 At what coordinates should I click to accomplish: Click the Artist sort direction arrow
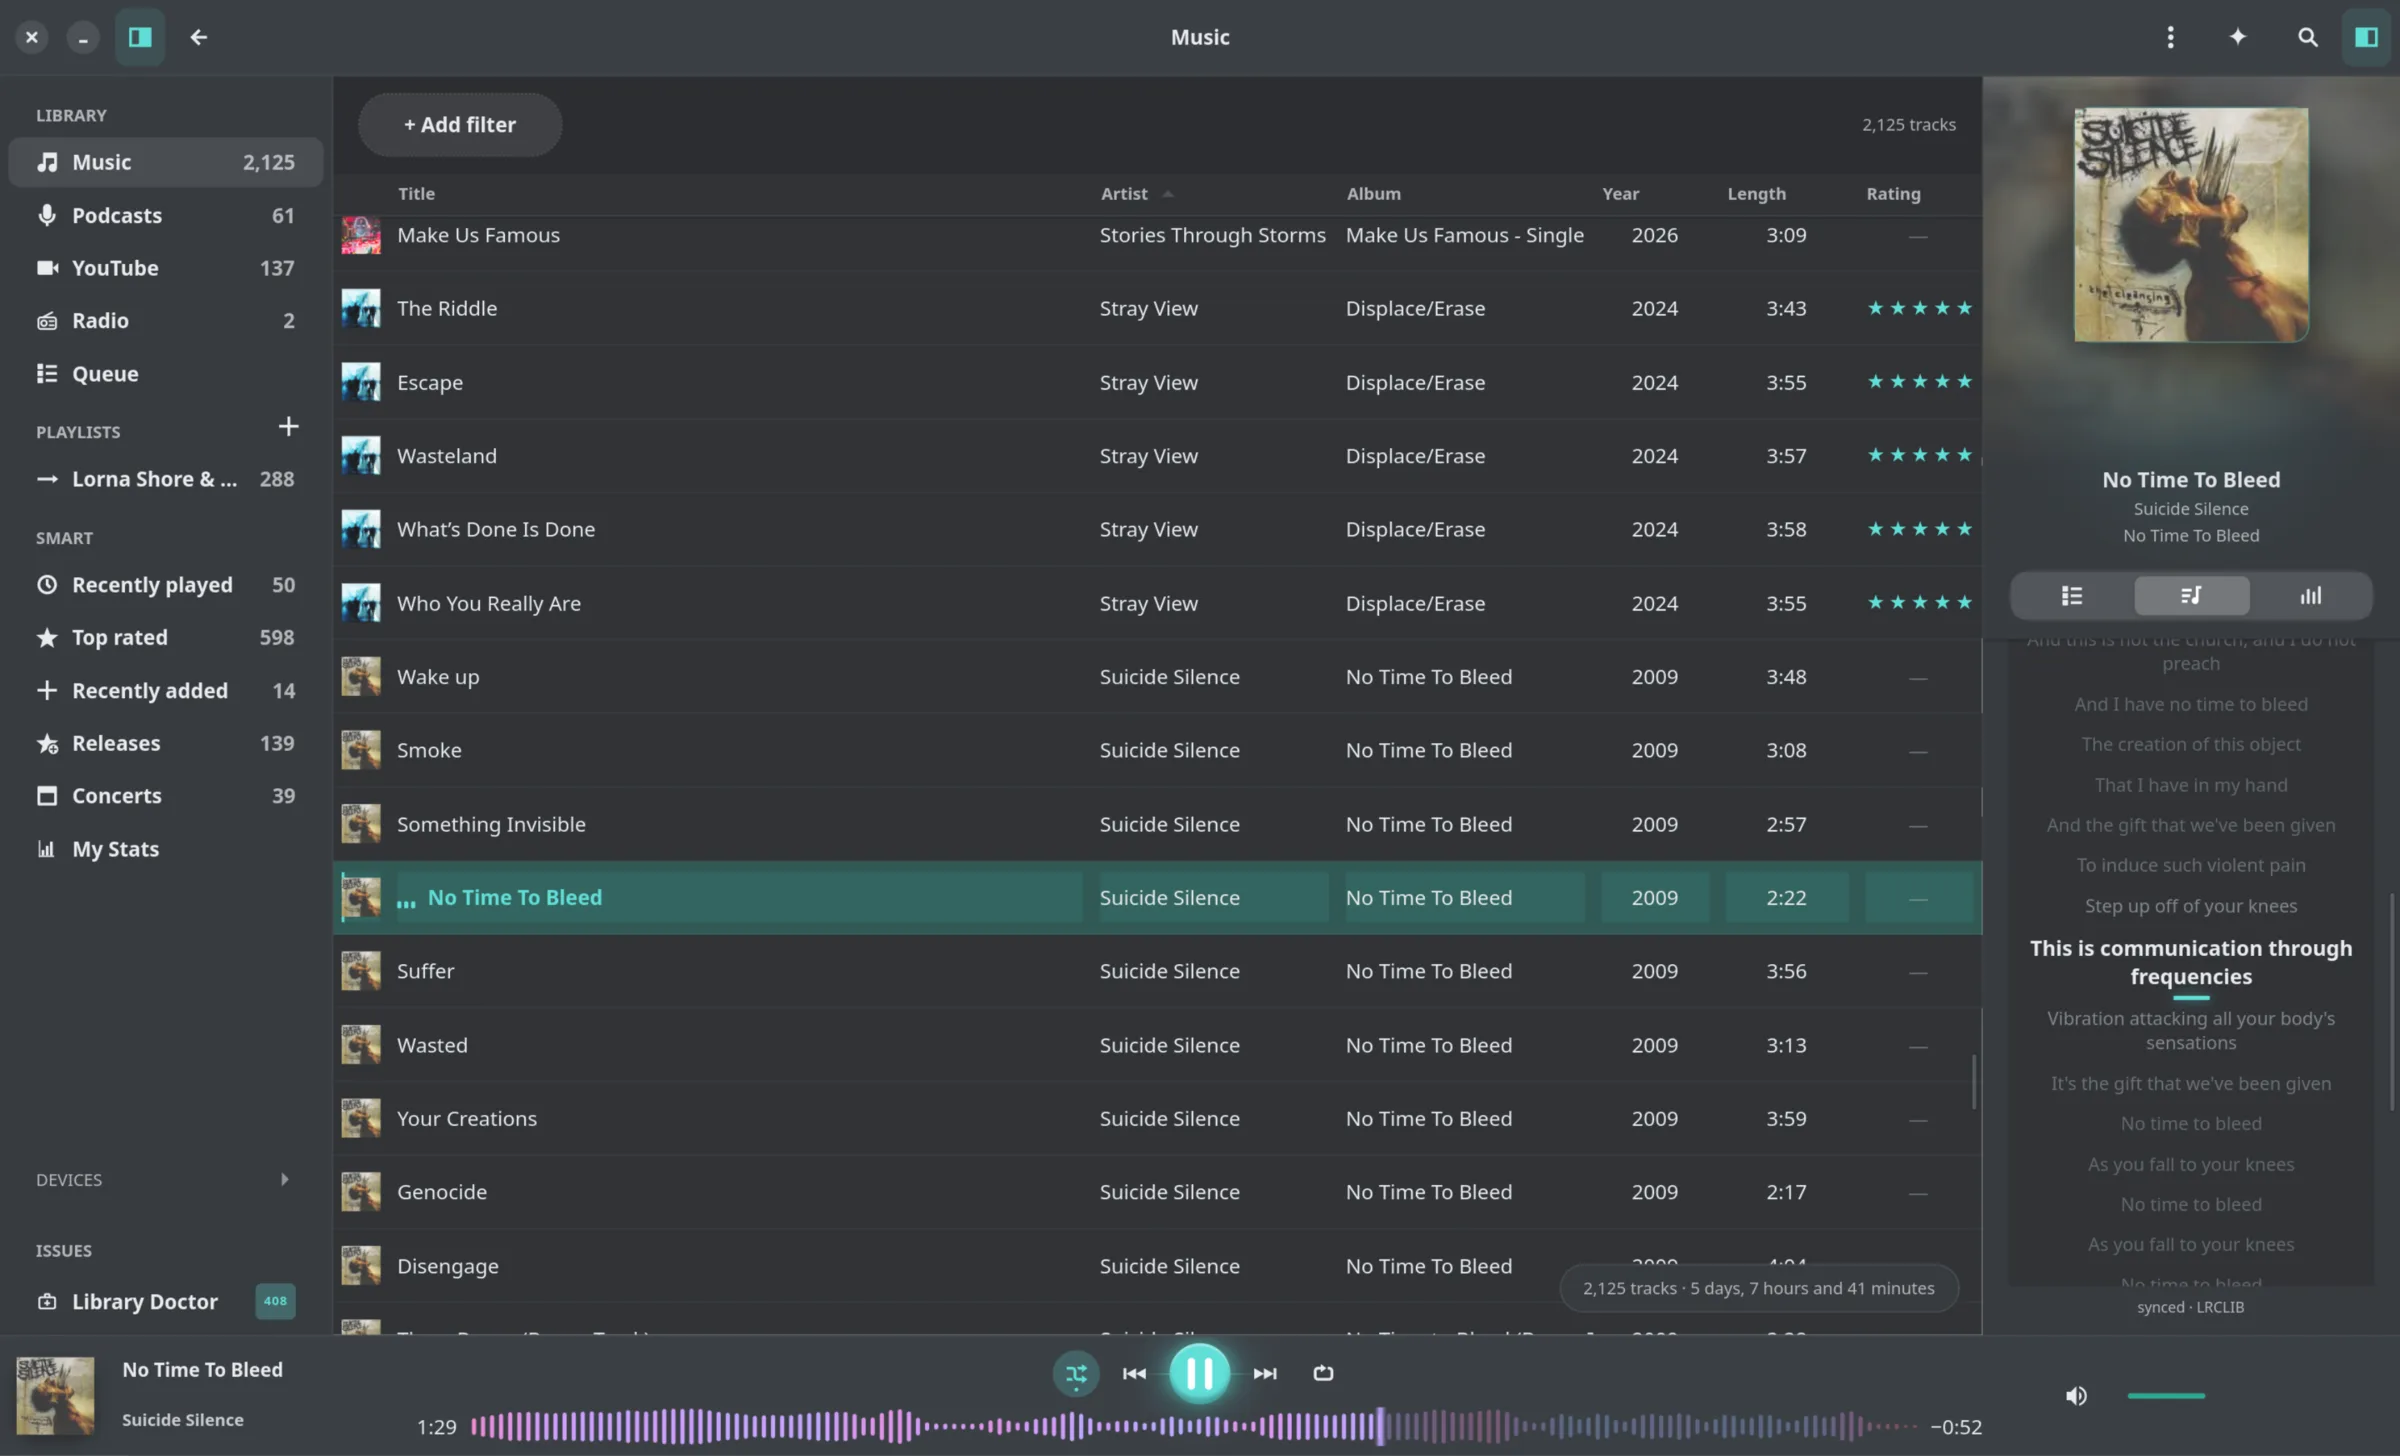tap(1167, 194)
